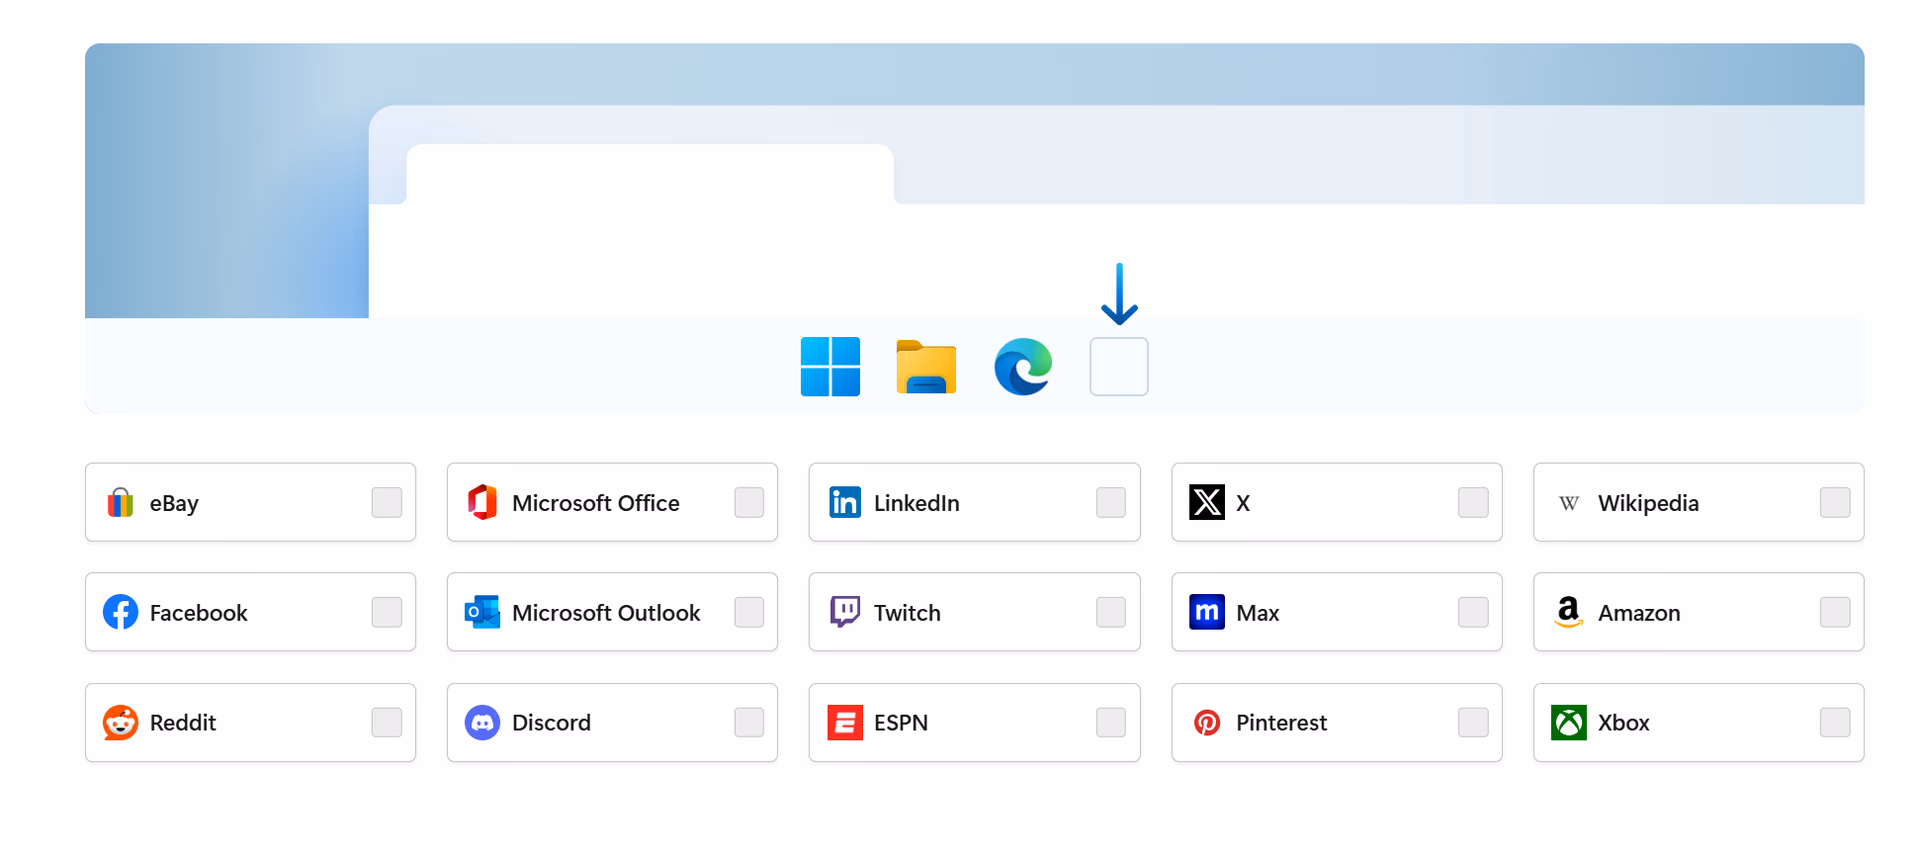The width and height of the screenshot is (1920, 848).
Task: Click the Discord logo icon
Action: pos(483,722)
